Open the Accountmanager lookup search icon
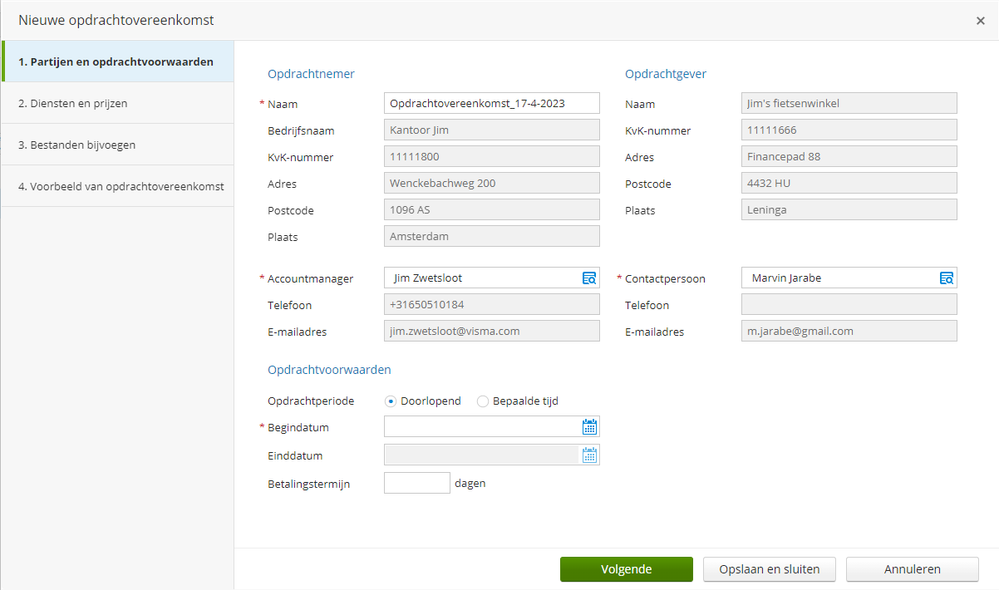 (589, 278)
